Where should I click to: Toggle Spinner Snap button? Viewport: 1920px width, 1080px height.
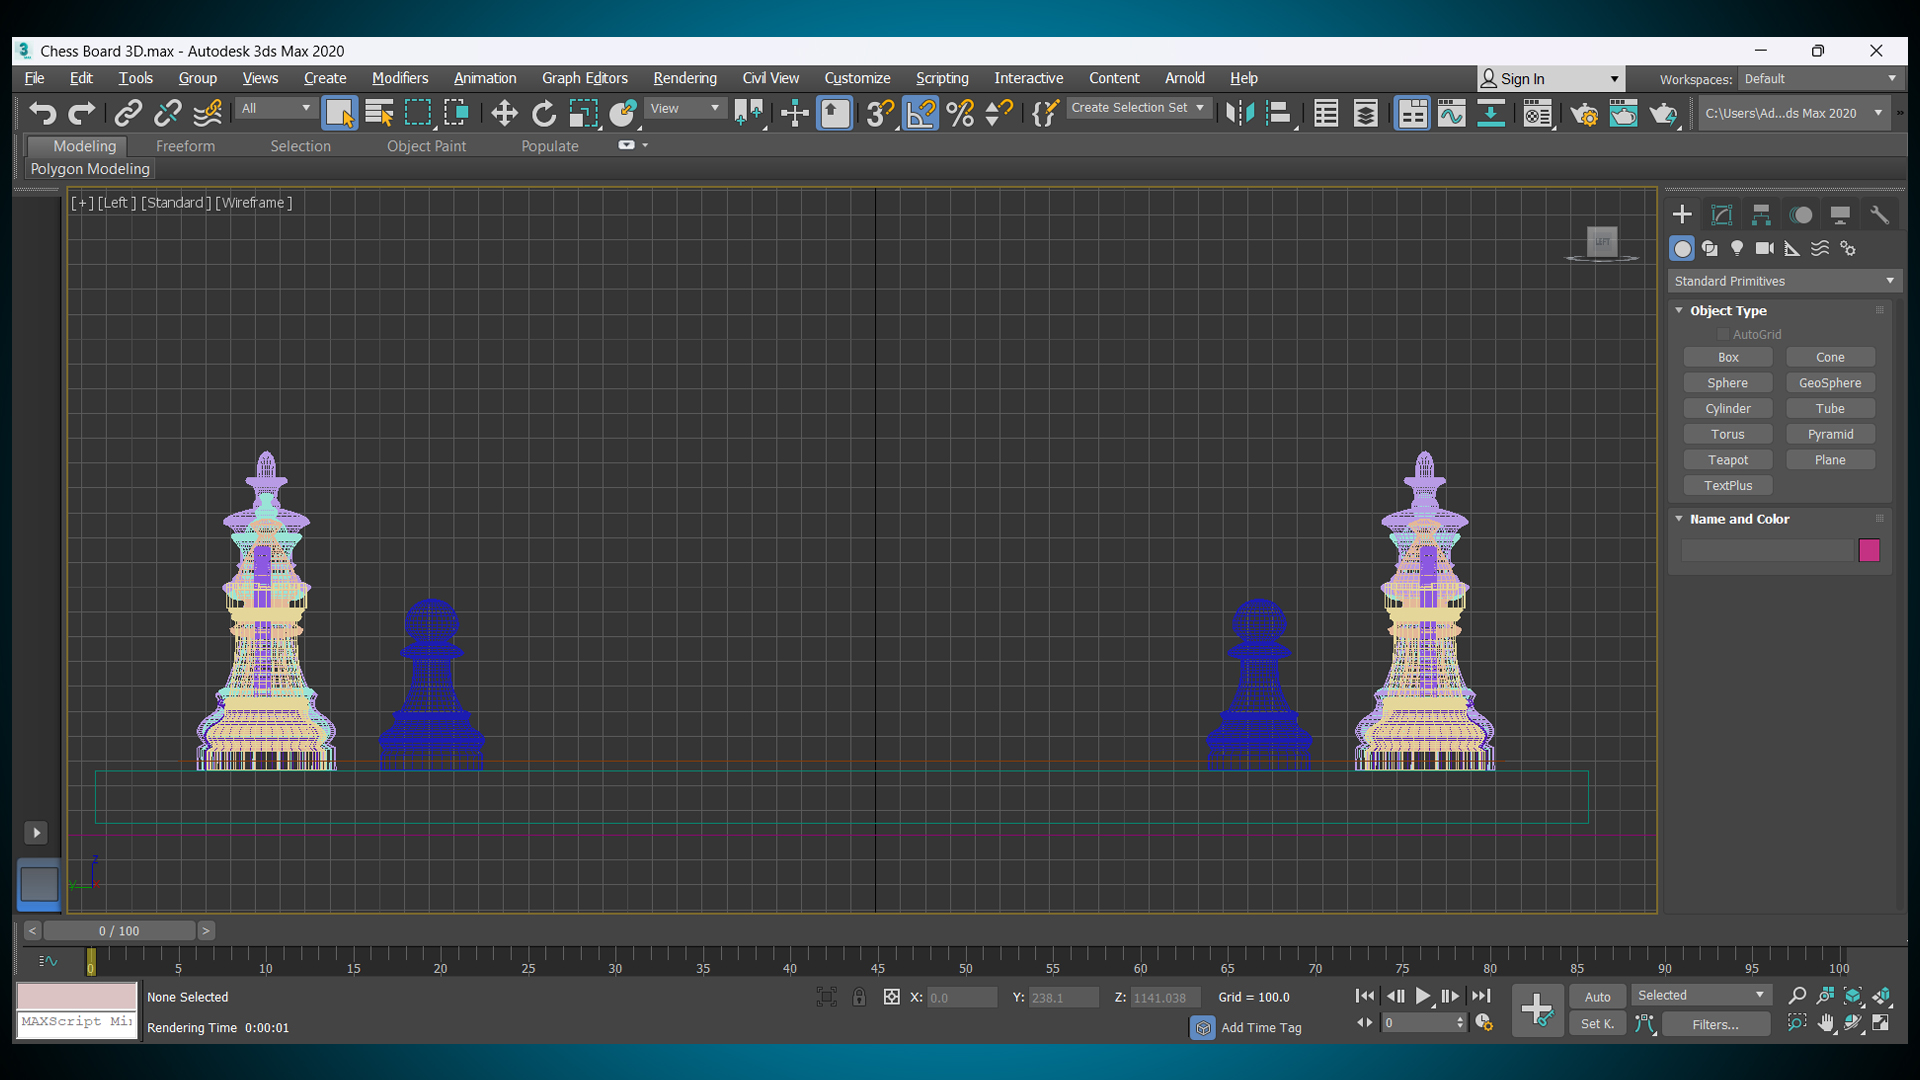[999, 113]
